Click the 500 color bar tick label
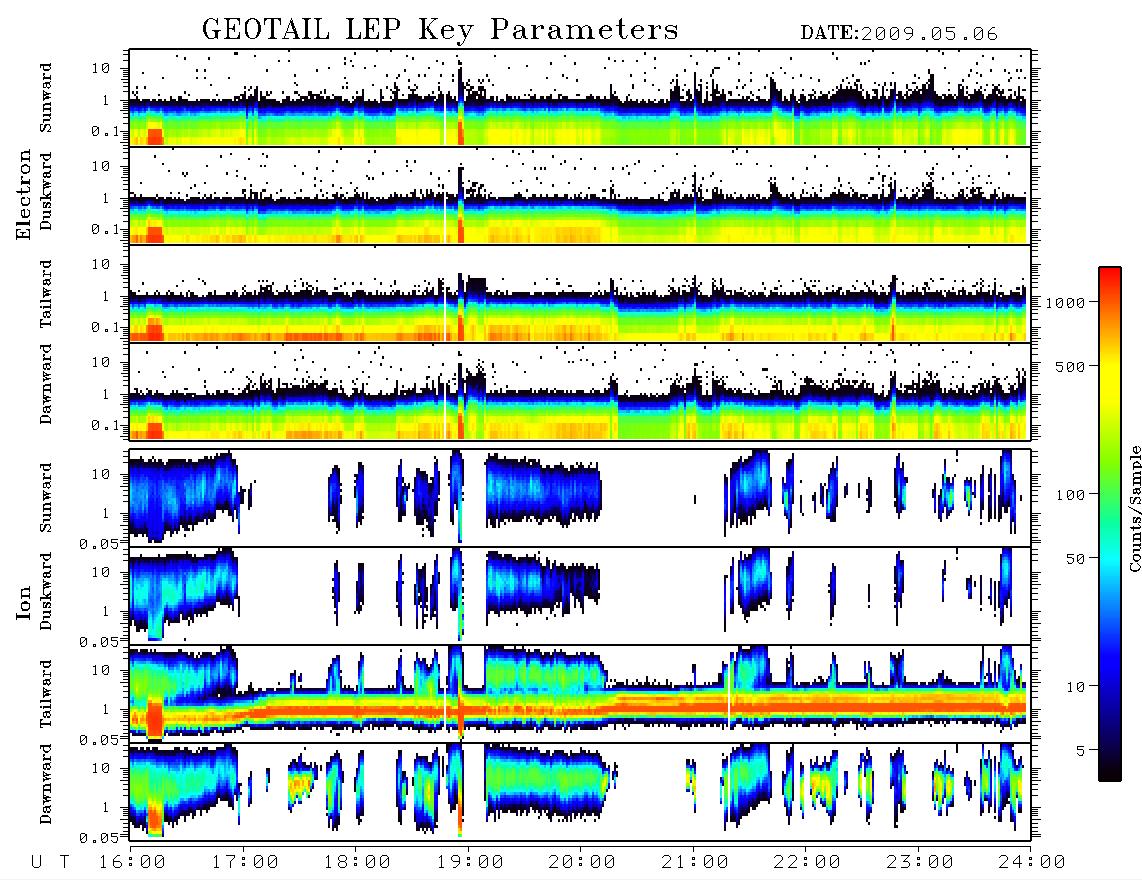Image resolution: width=1142 pixels, height=880 pixels. (x=1071, y=366)
